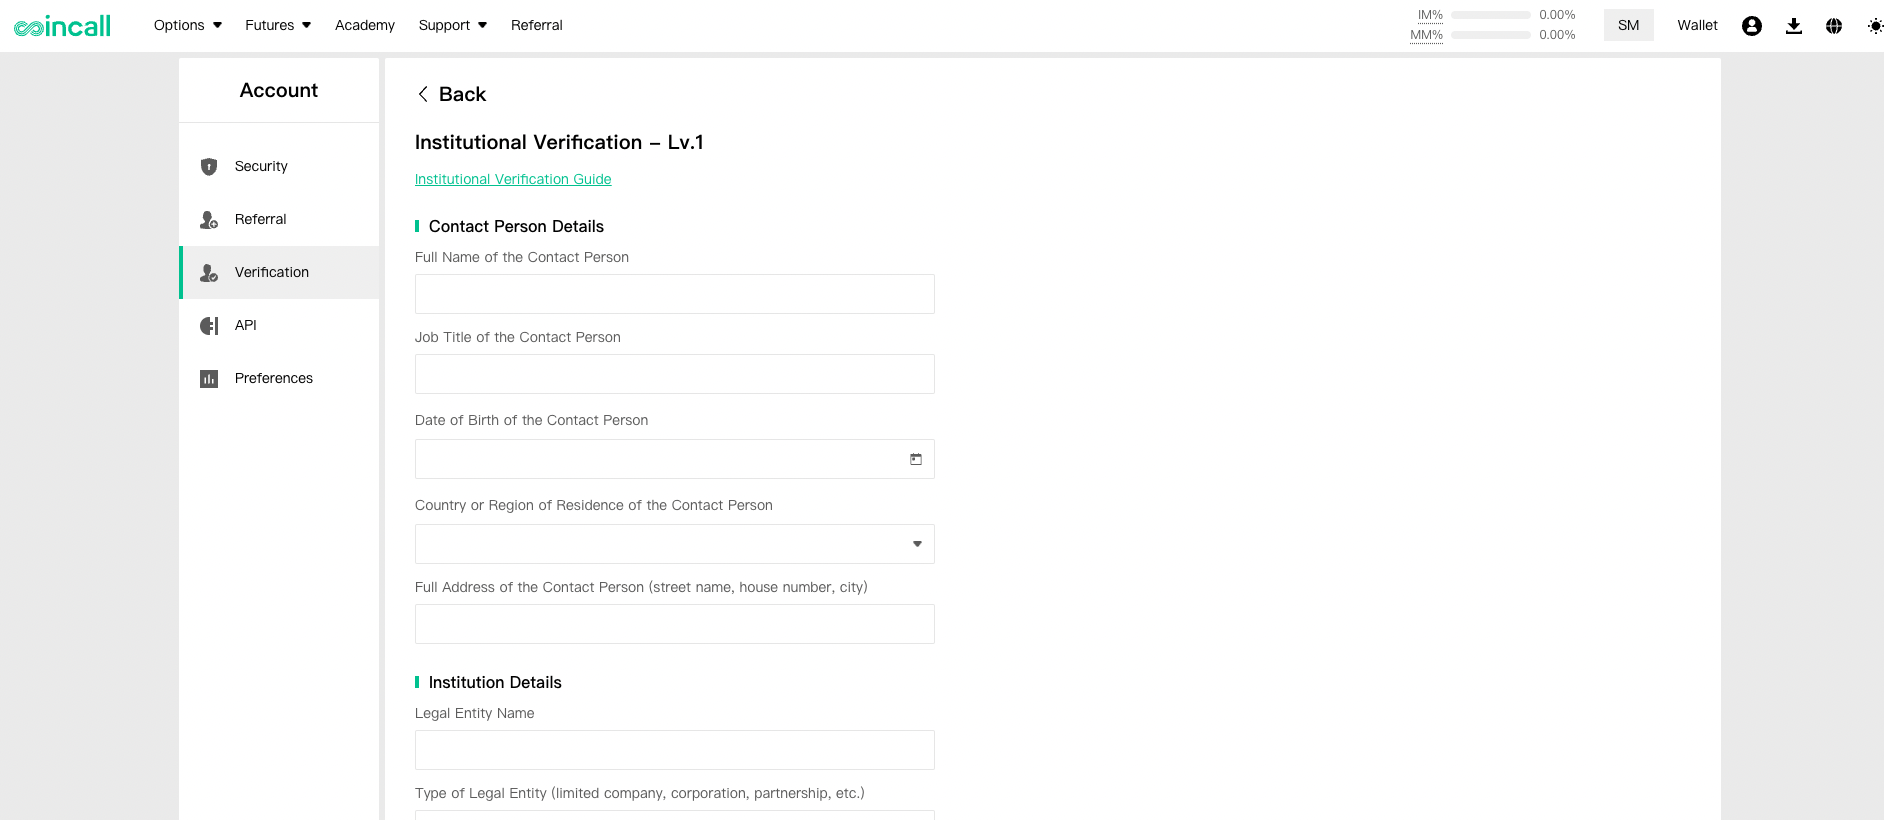Focus the Legal Entity Name field
The image size is (1884, 820).
tap(675, 750)
